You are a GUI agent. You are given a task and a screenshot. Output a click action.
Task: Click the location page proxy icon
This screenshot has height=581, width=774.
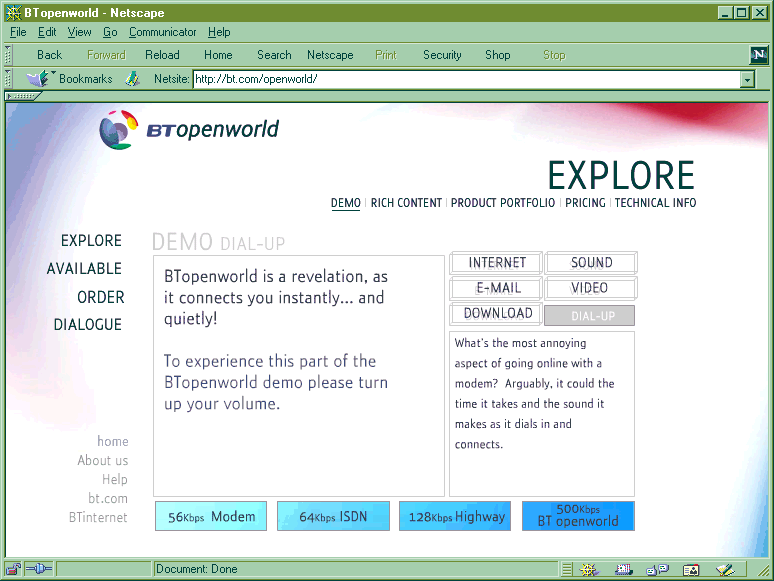[132, 78]
